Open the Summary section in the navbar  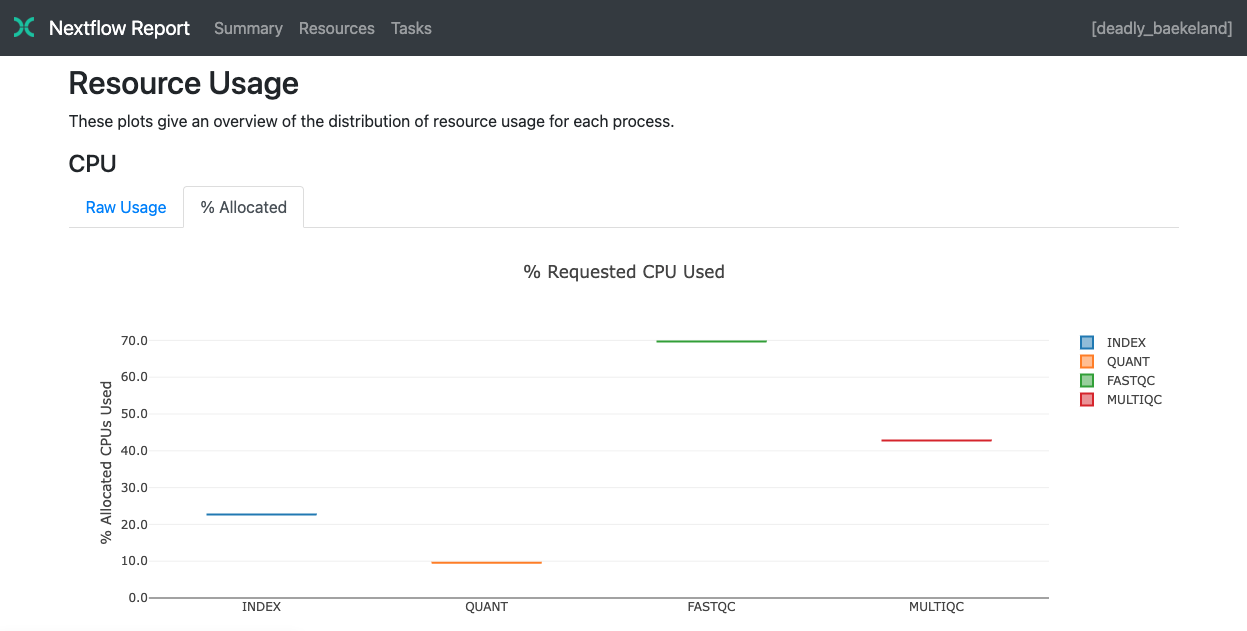pos(248,28)
